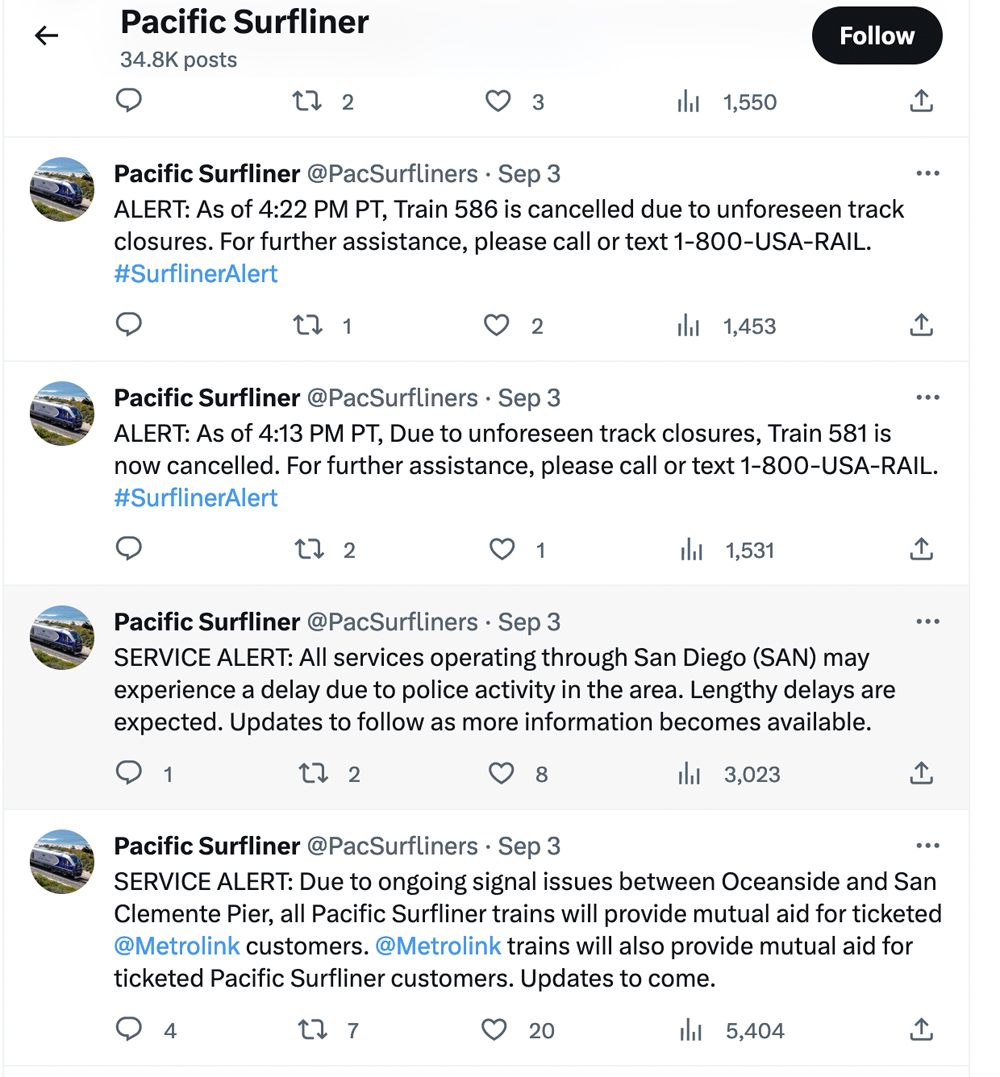Viewport: 1000px width, 1077px height.
Task: Visit the @Metrolink profile link
Action: point(177,945)
